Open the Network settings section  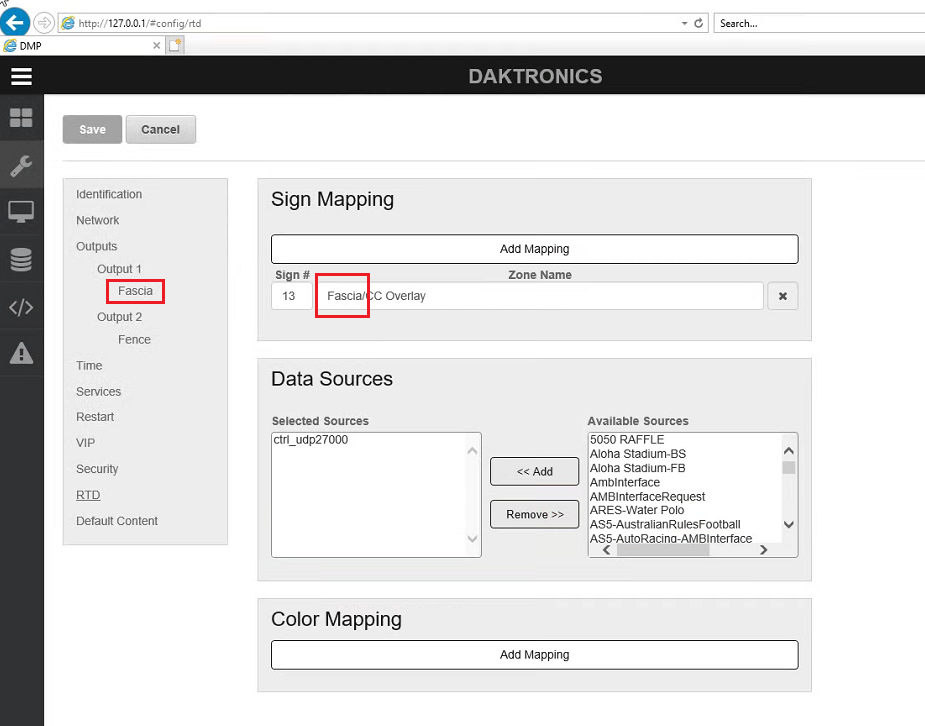(x=97, y=220)
